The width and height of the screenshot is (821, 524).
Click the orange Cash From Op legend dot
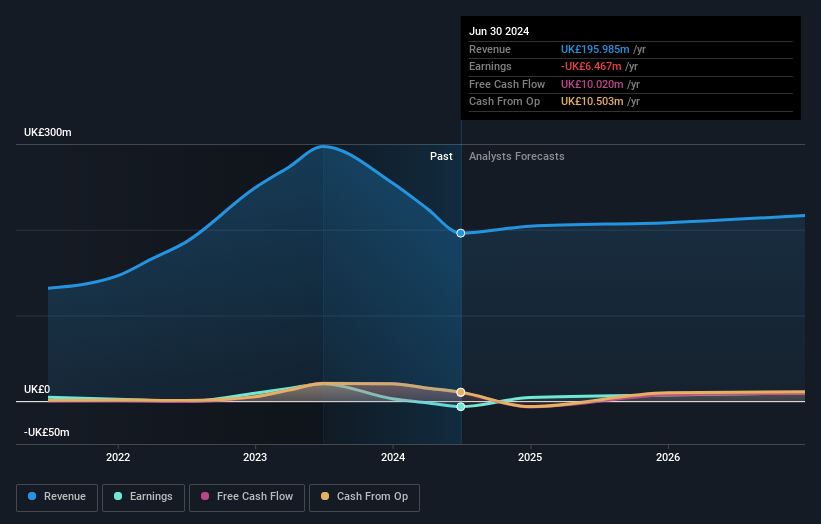tap(325, 496)
